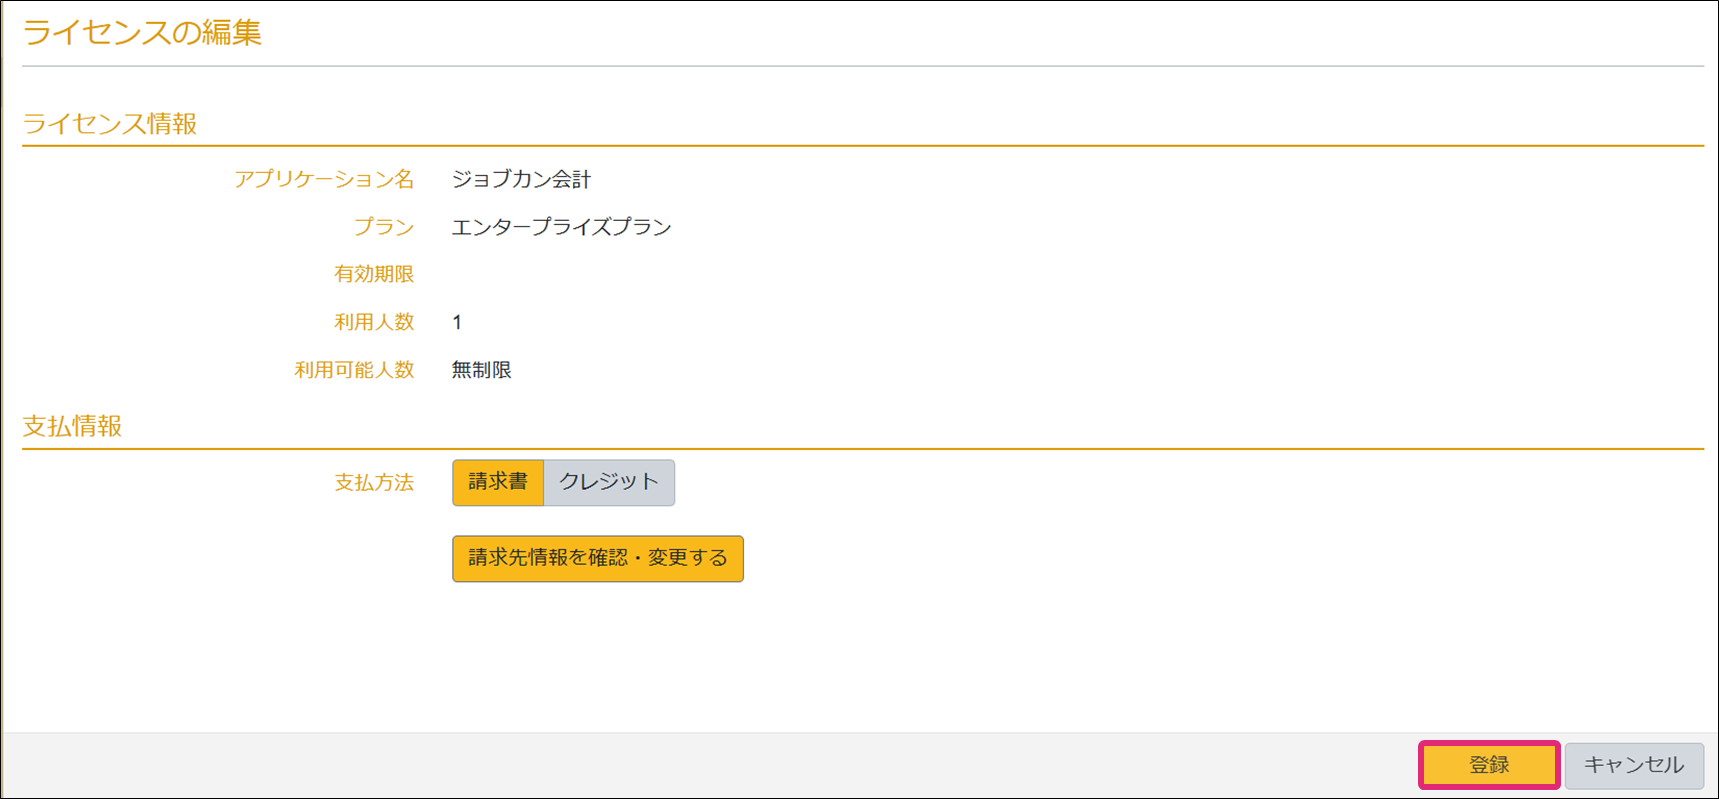Click the 無制限 value text
This screenshot has height=799, width=1719.
point(481,370)
